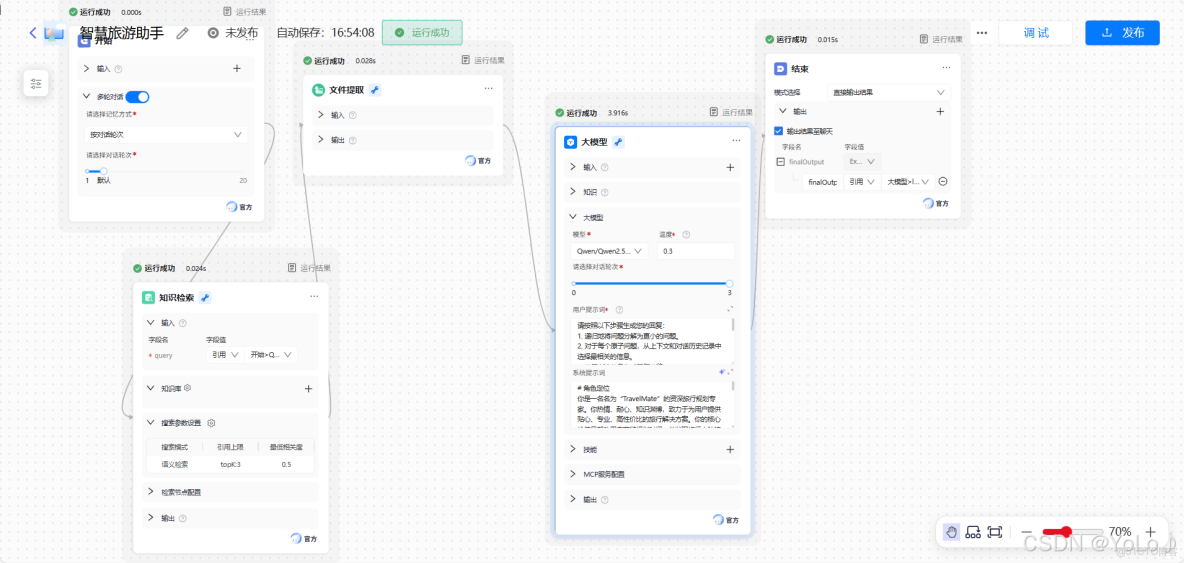Image resolution: width=1184 pixels, height=563 pixels.
Task: View 运行结果 of the 结束 node
Action: tap(941, 39)
